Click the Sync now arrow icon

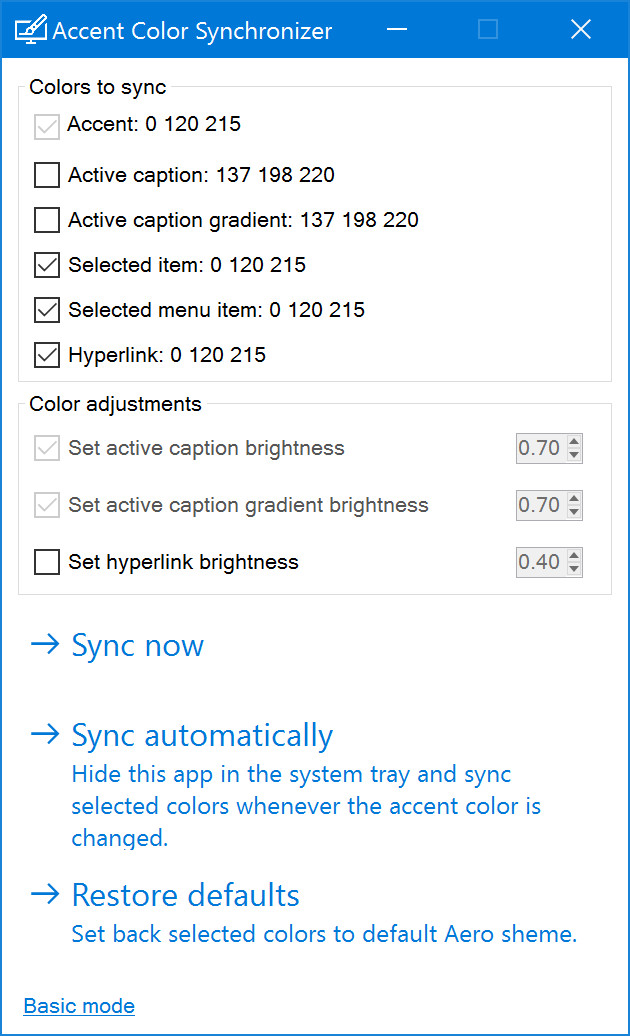45,644
